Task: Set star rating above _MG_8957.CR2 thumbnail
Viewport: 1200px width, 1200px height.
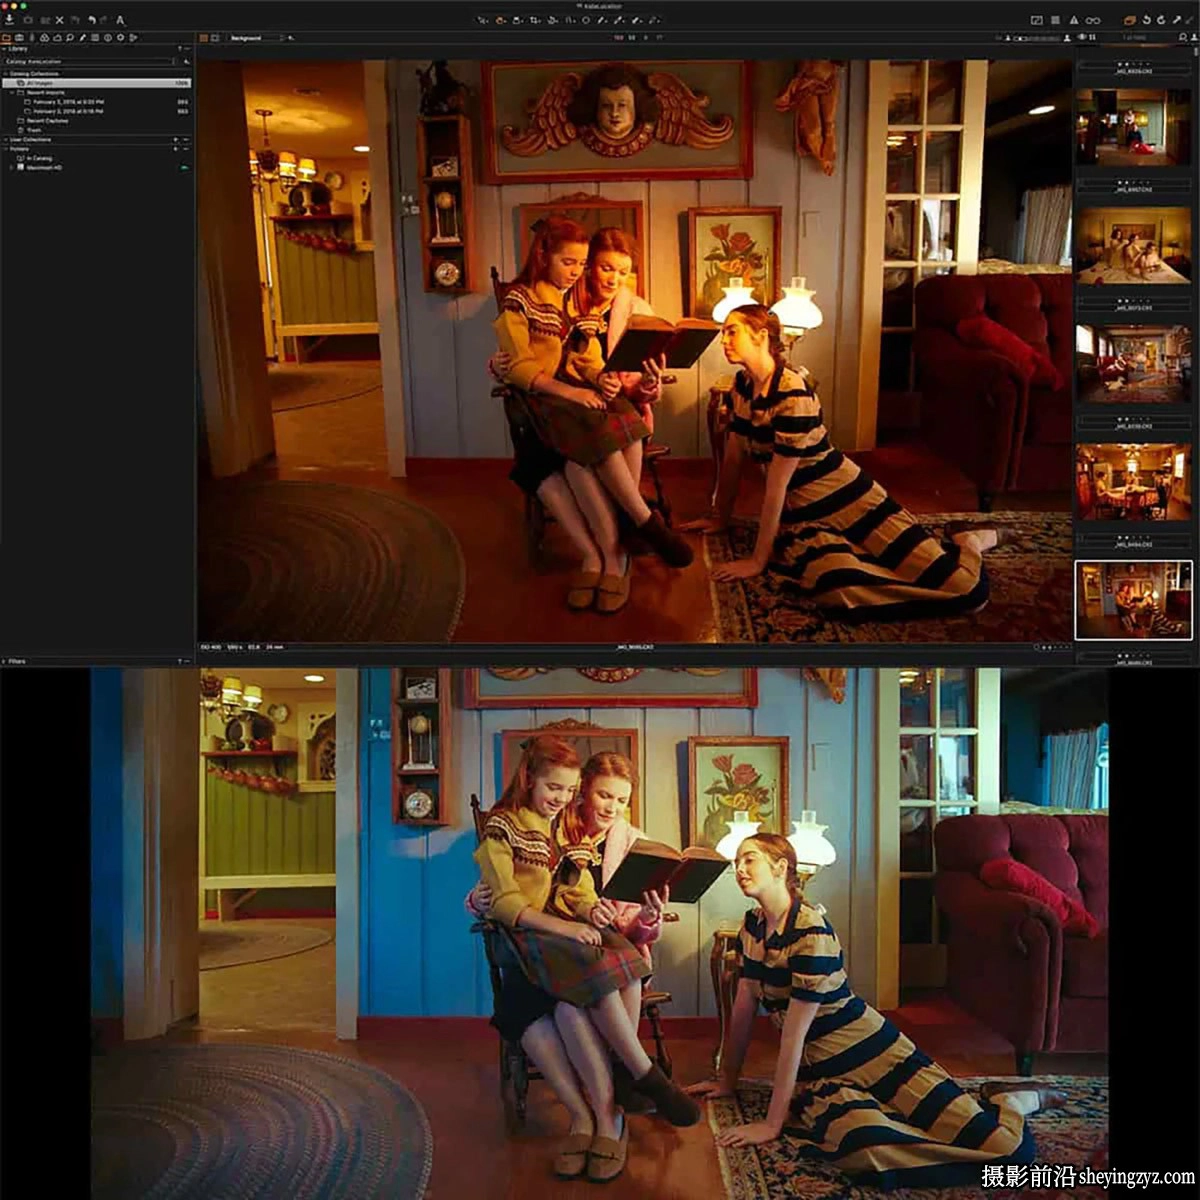Action: click(x=1133, y=182)
